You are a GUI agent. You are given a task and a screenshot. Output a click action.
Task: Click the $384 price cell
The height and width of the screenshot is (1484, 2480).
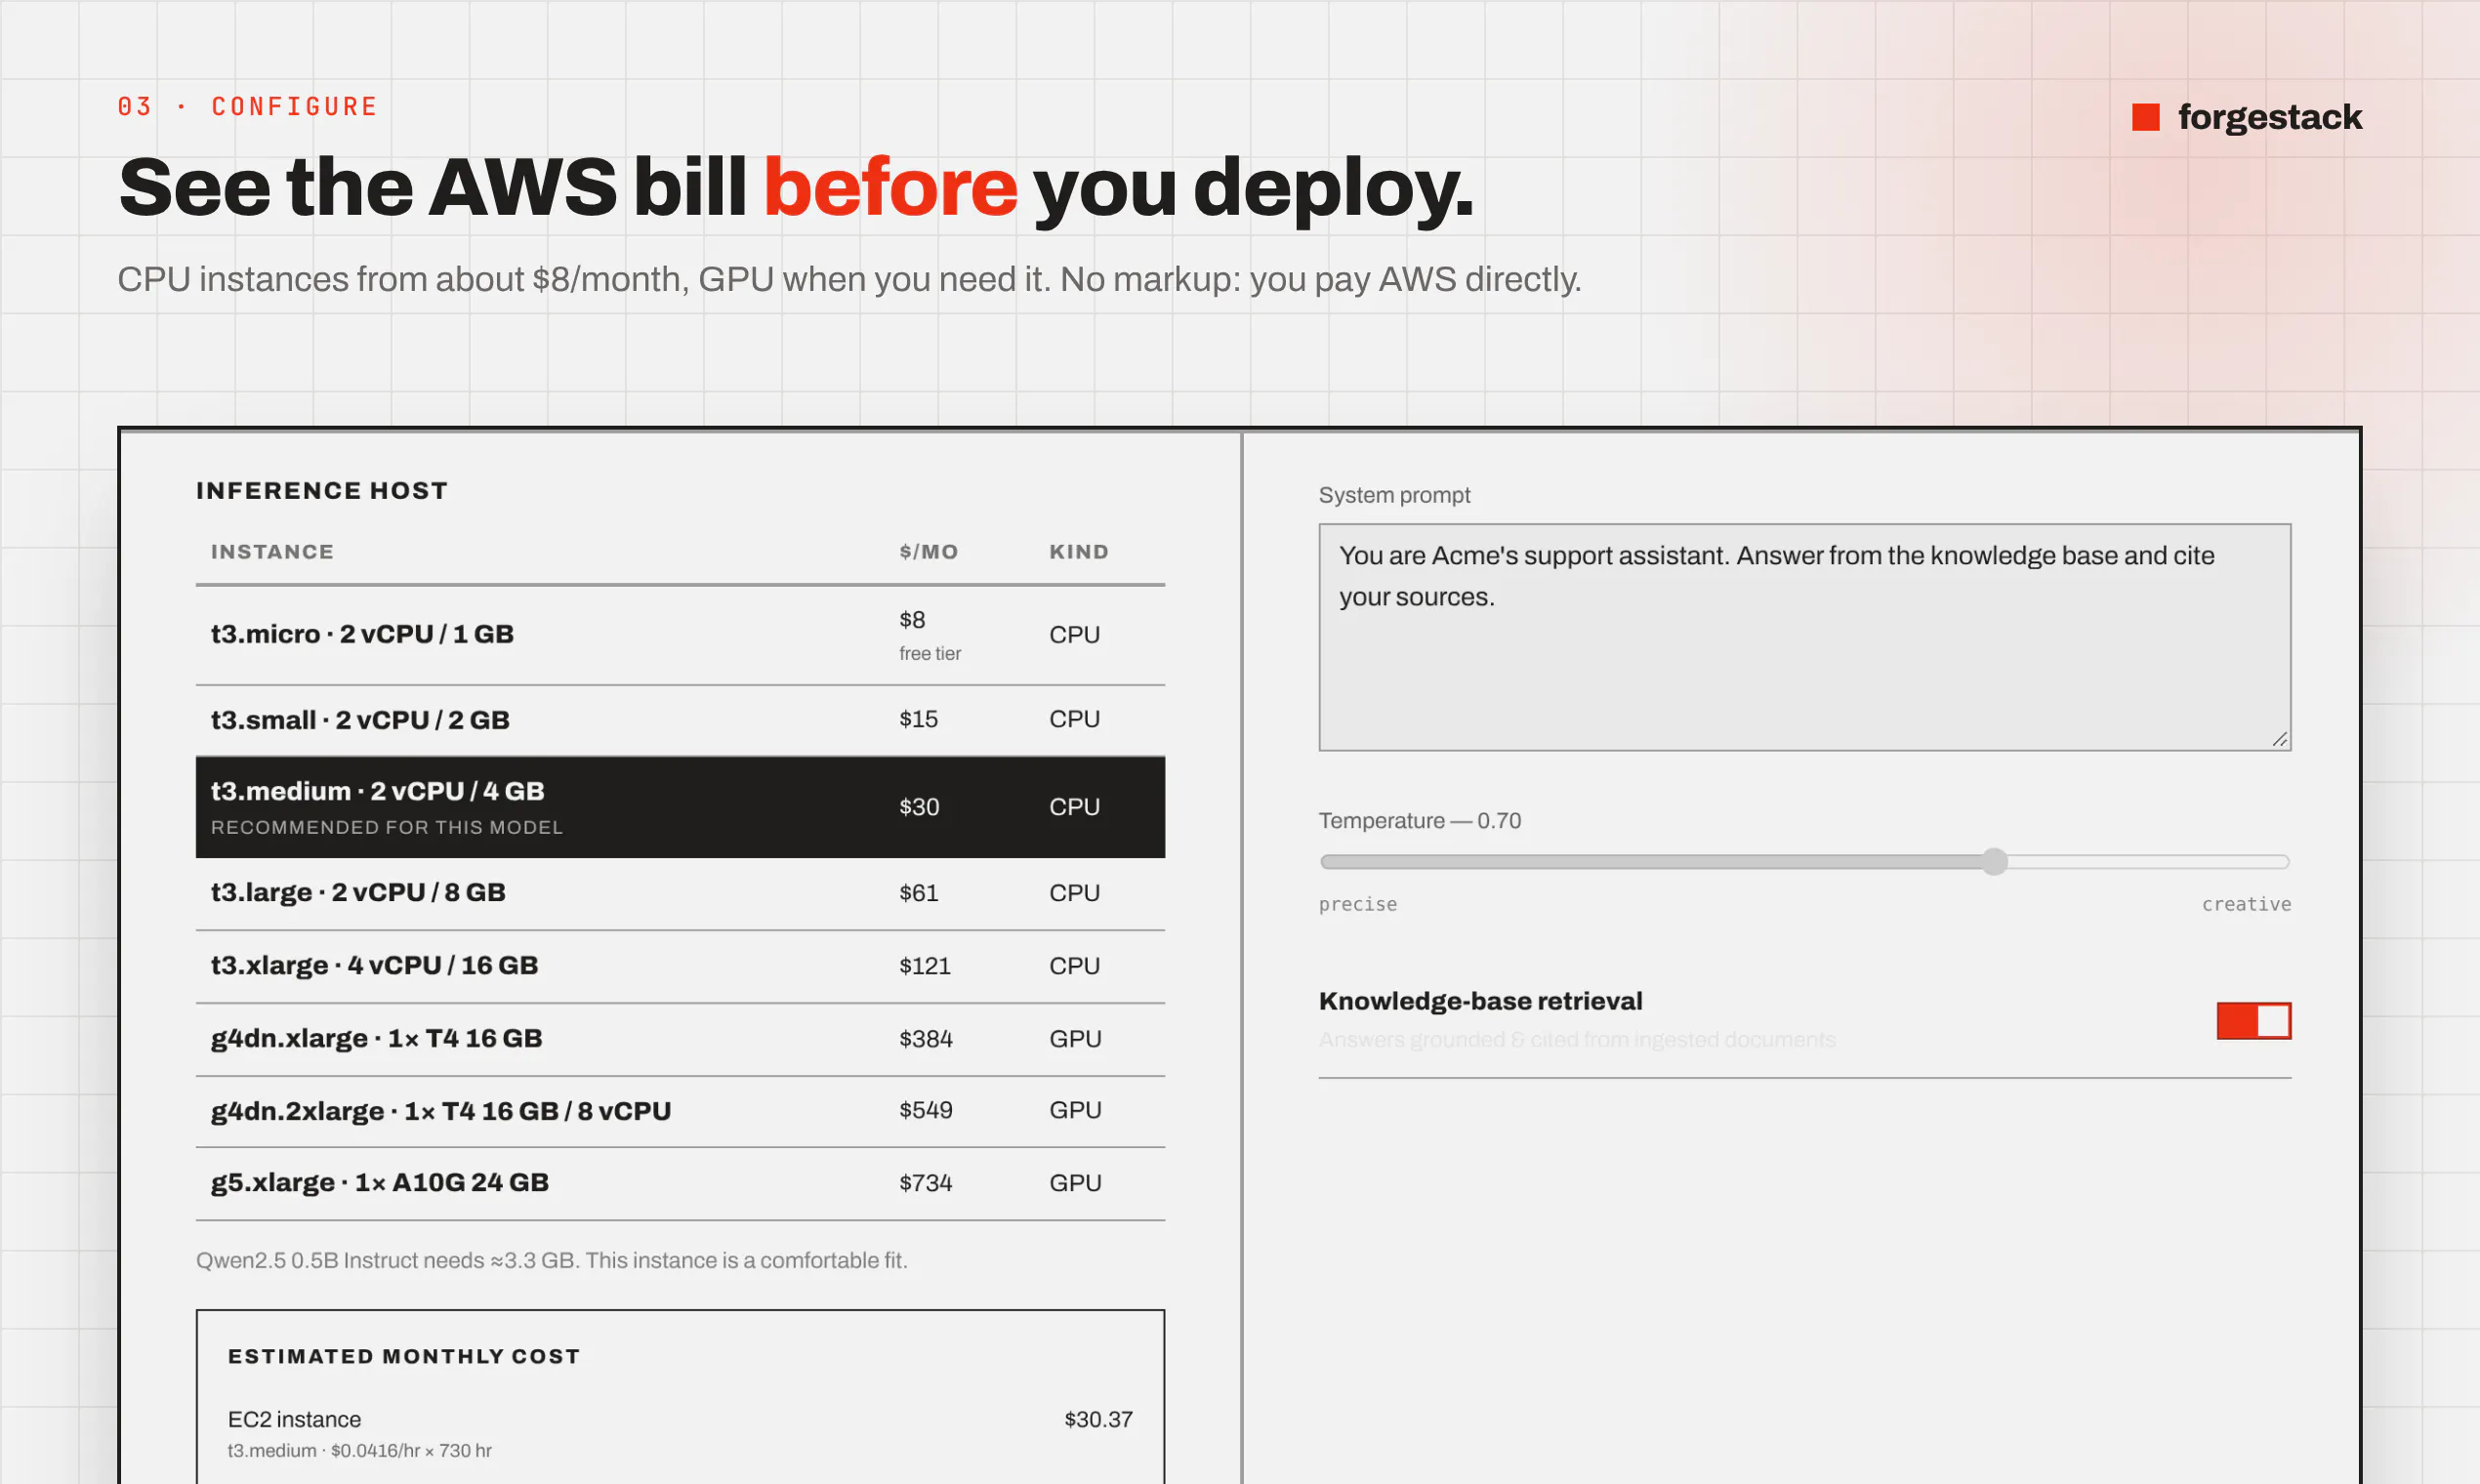[x=925, y=1039]
